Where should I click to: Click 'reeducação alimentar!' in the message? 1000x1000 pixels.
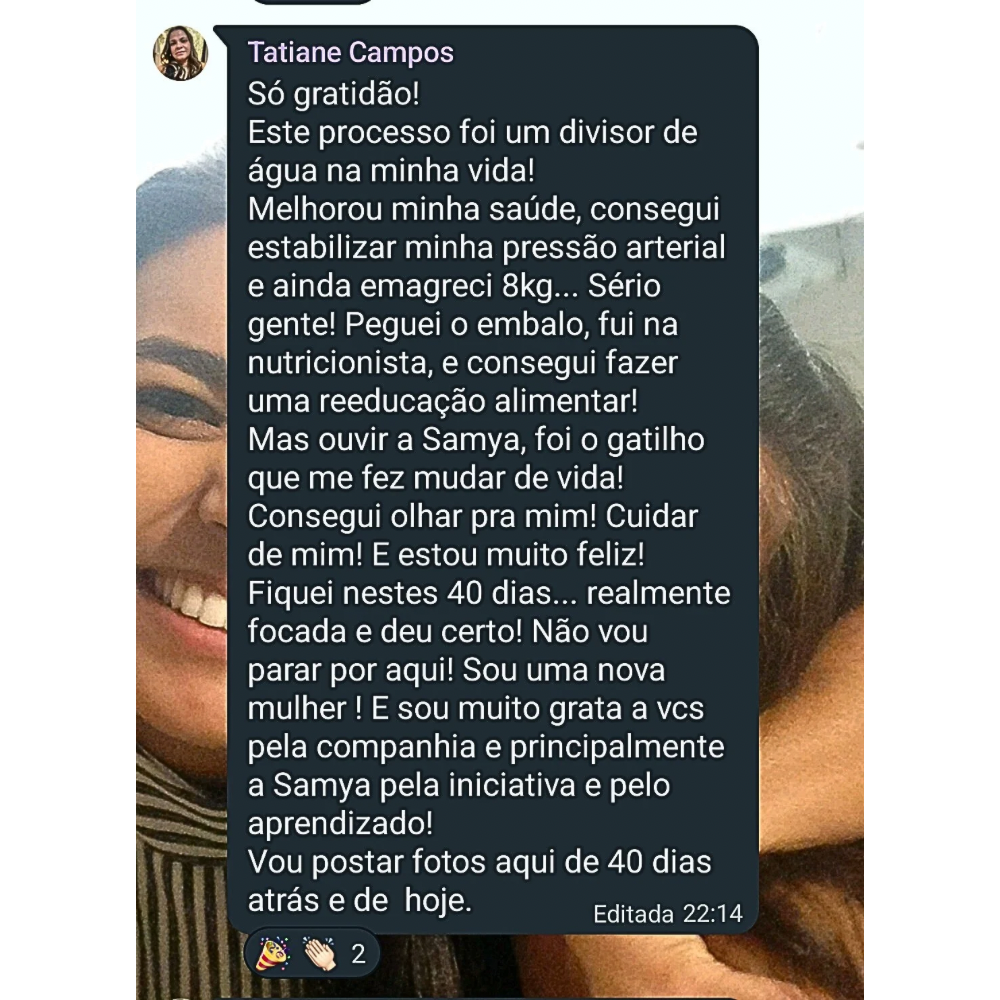click(x=478, y=401)
